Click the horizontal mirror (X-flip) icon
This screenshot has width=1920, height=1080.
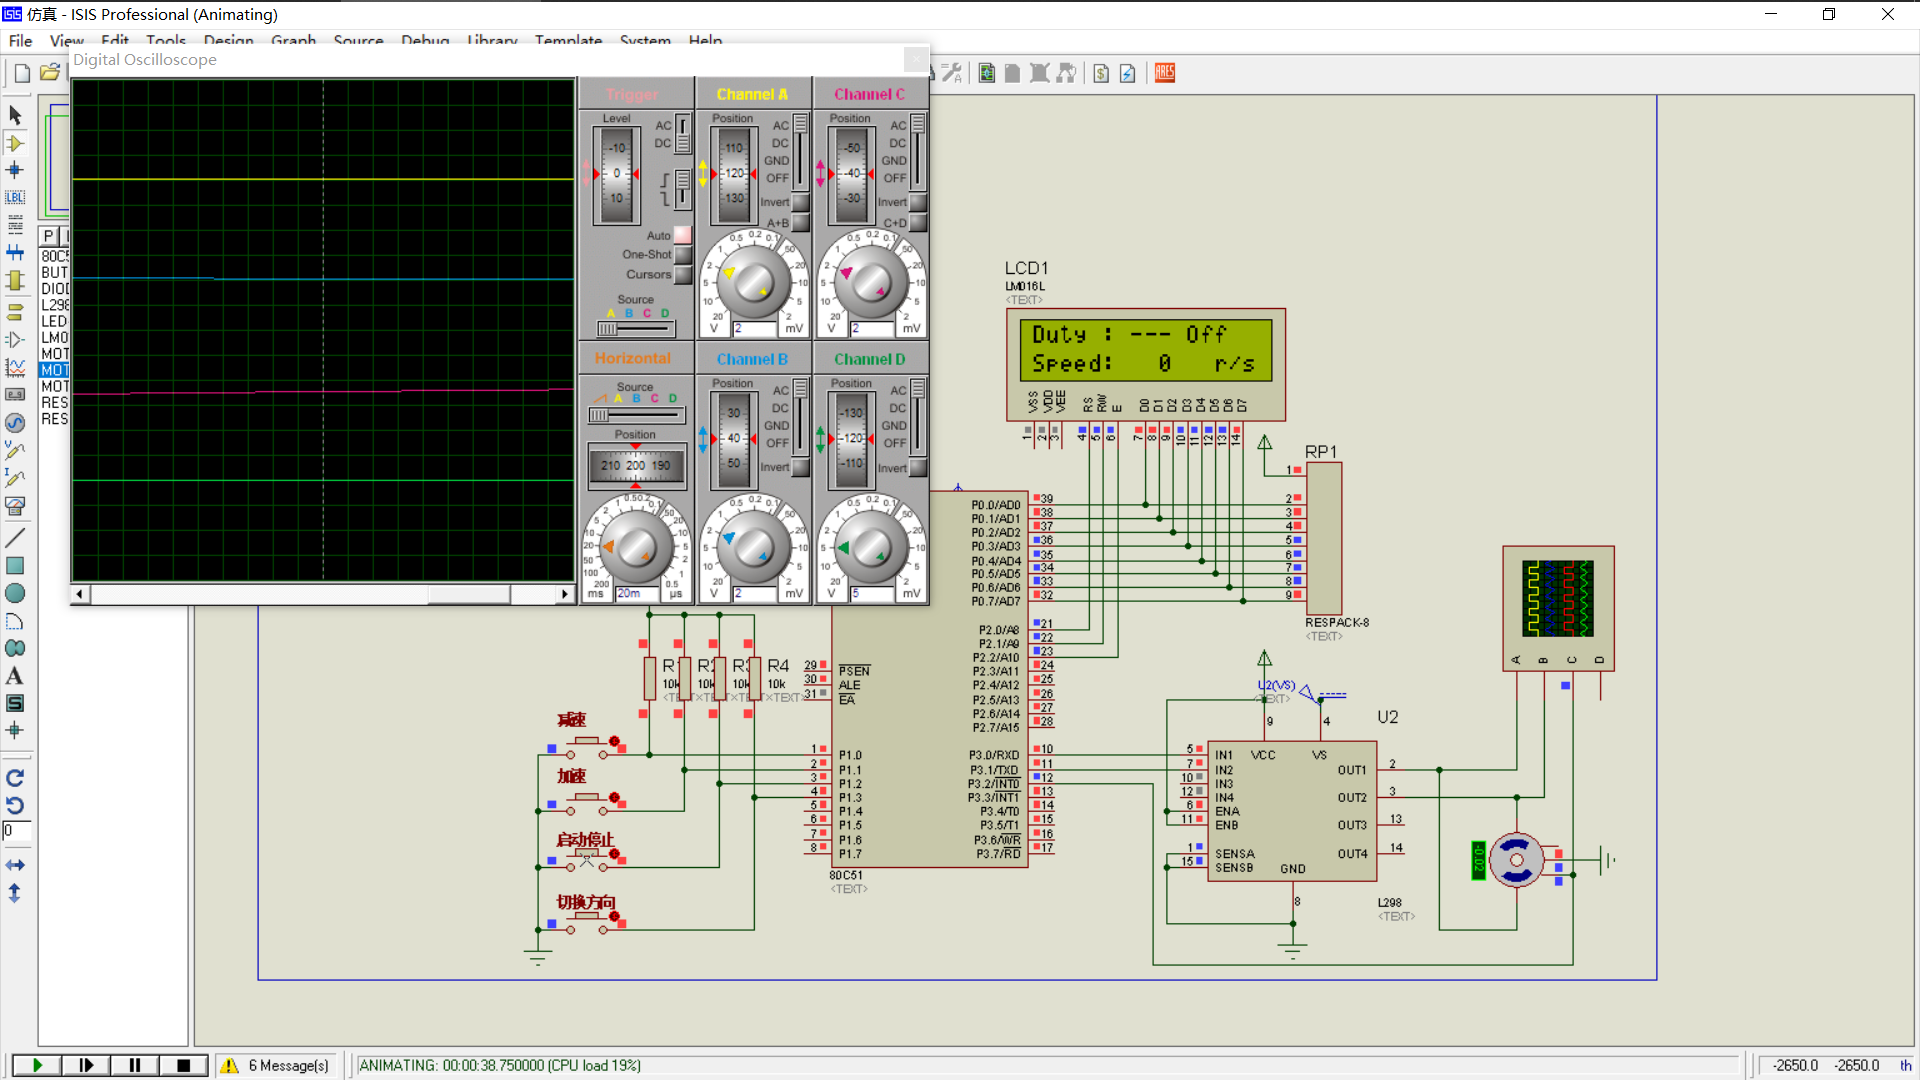point(15,865)
